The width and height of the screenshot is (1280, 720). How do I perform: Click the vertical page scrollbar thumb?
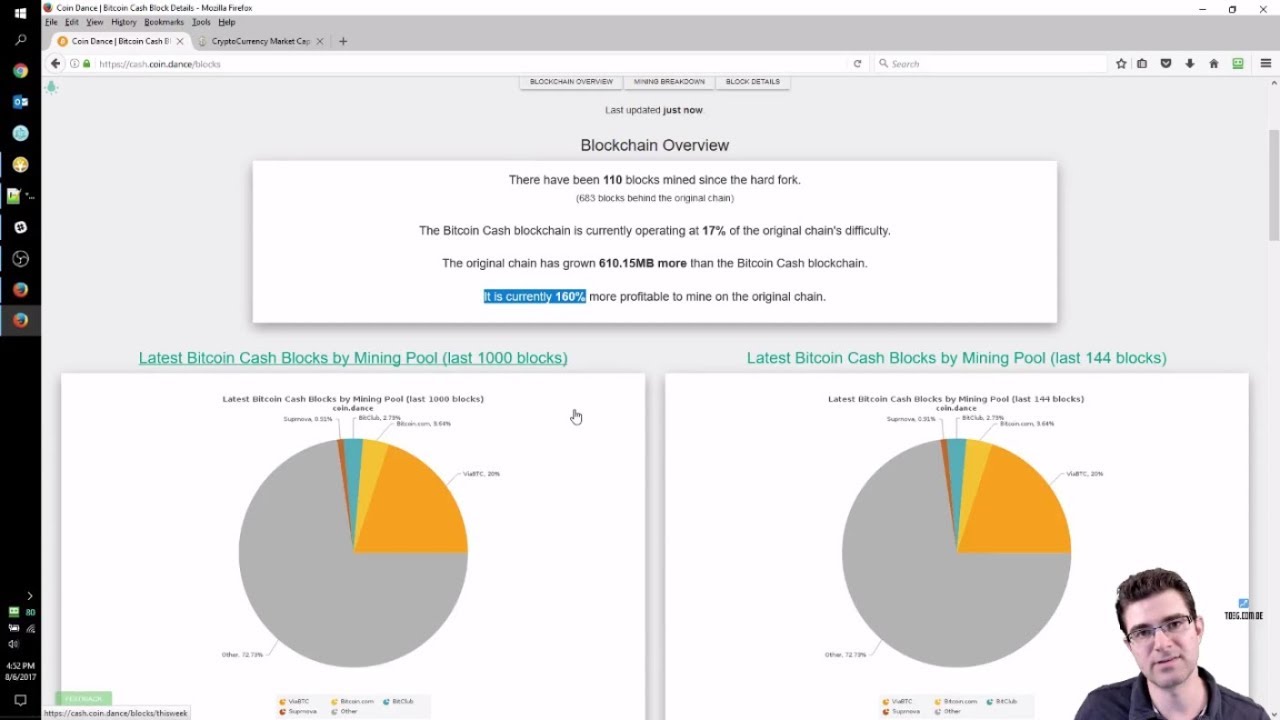(1274, 185)
